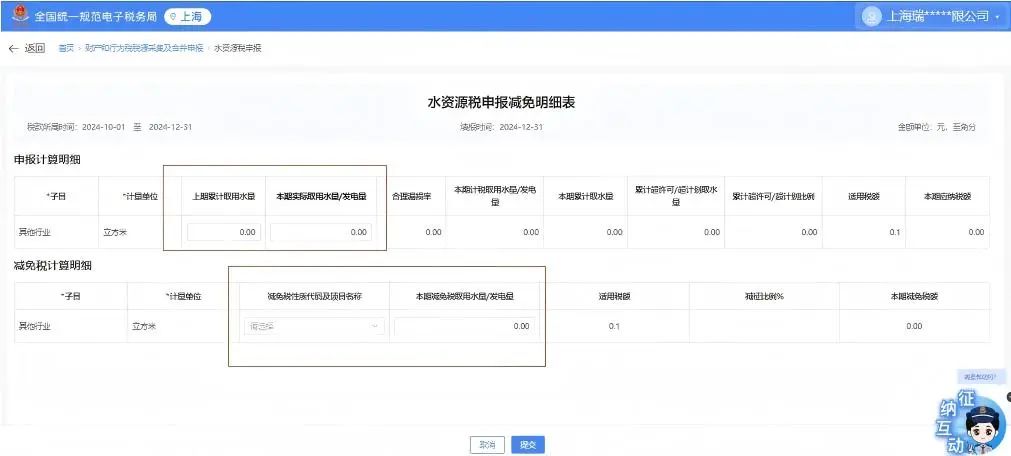Open 财产和行为税税源采集及合并申报 breadcrumb link

click(x=144, y=48)
